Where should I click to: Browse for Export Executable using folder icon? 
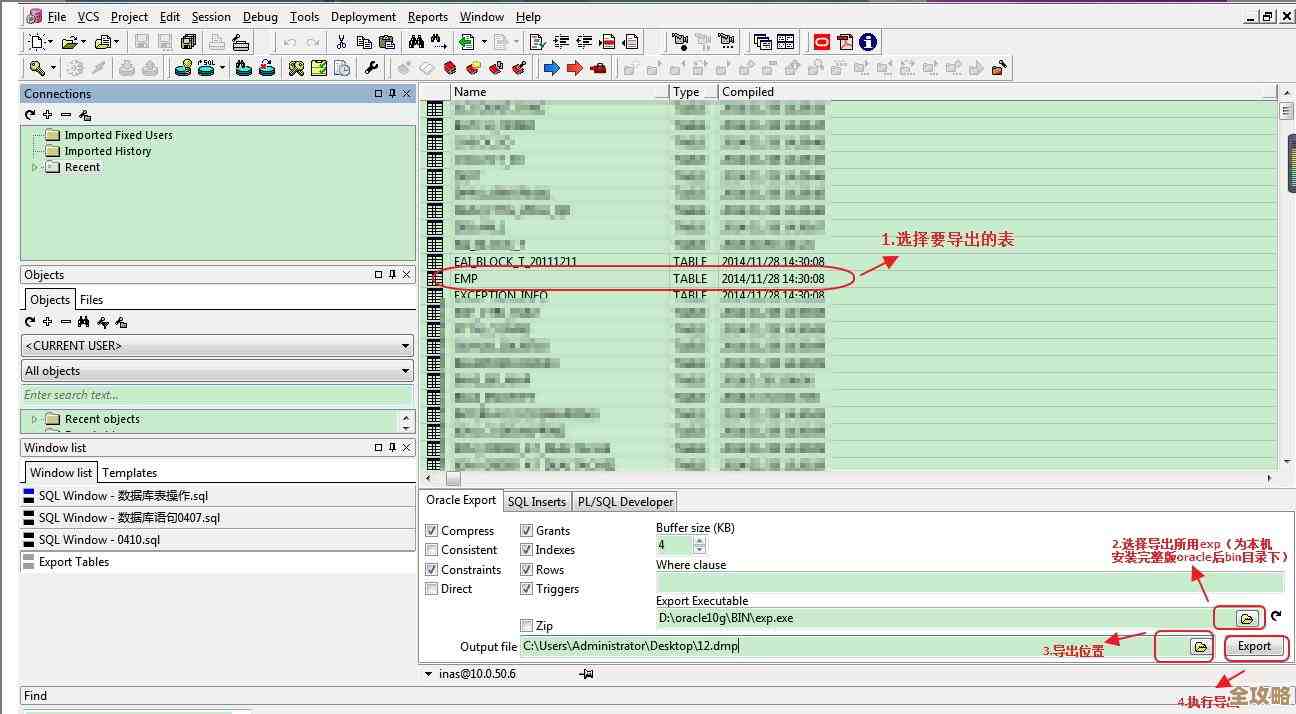click(x=1246, y=618)
